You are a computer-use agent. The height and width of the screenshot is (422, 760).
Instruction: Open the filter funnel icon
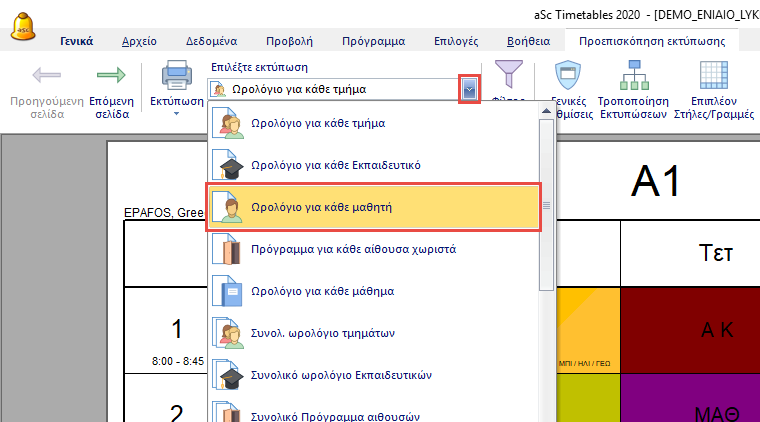click(509, 75)
